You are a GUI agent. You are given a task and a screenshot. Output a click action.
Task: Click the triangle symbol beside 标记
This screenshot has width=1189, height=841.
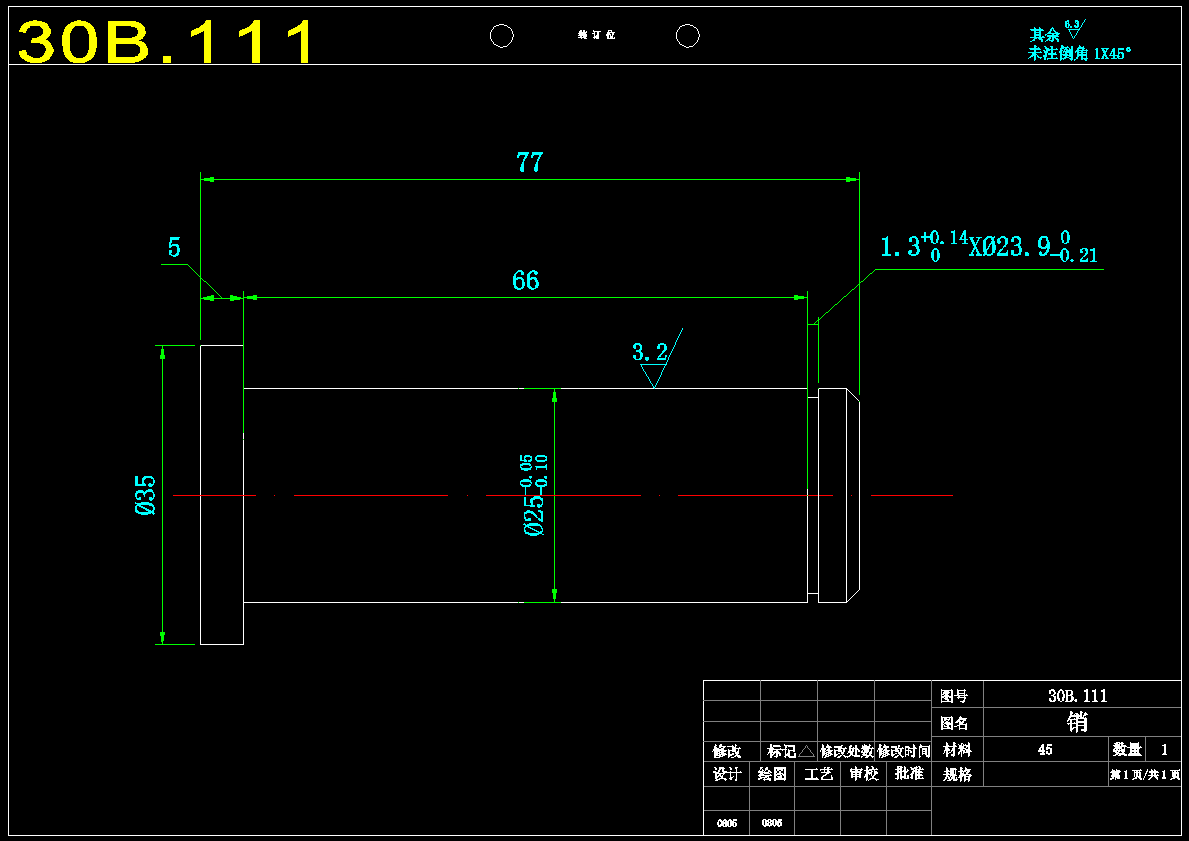[807, 752]
